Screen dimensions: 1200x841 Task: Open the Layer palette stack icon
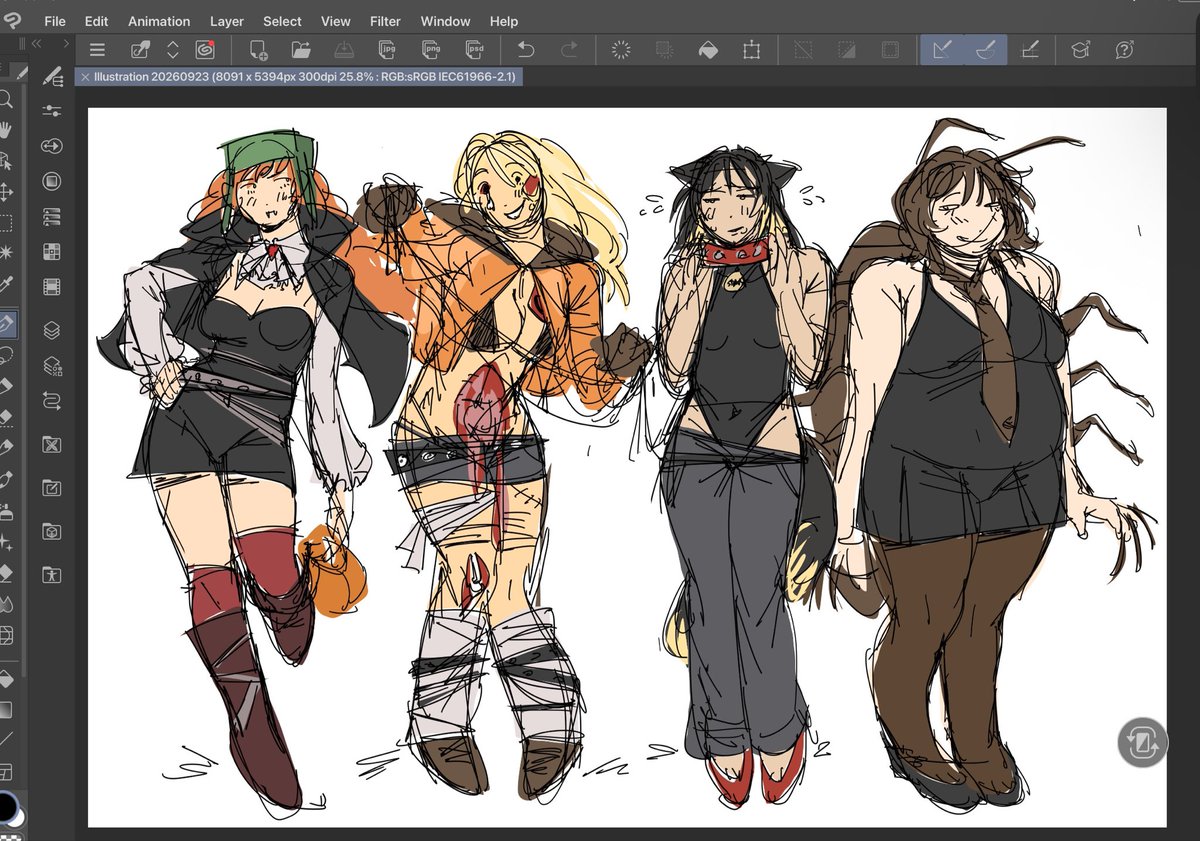(52, 330)
